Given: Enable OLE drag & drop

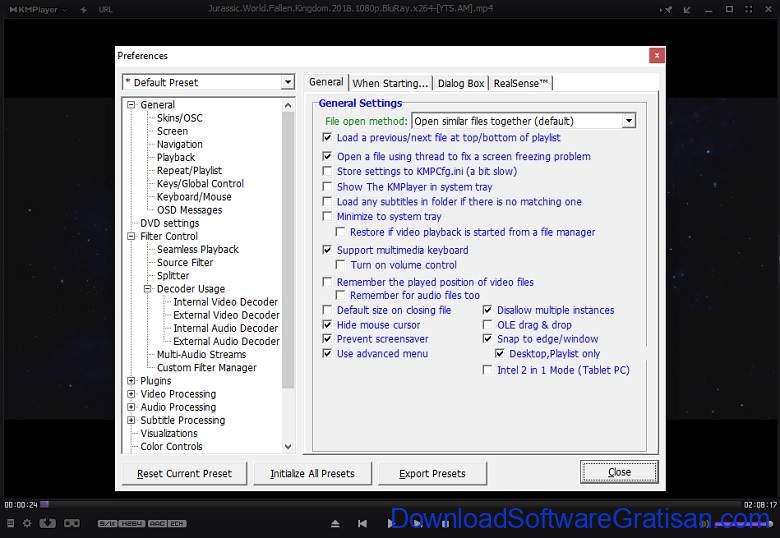Looking at the screenshot, I should tap(488, 325).
